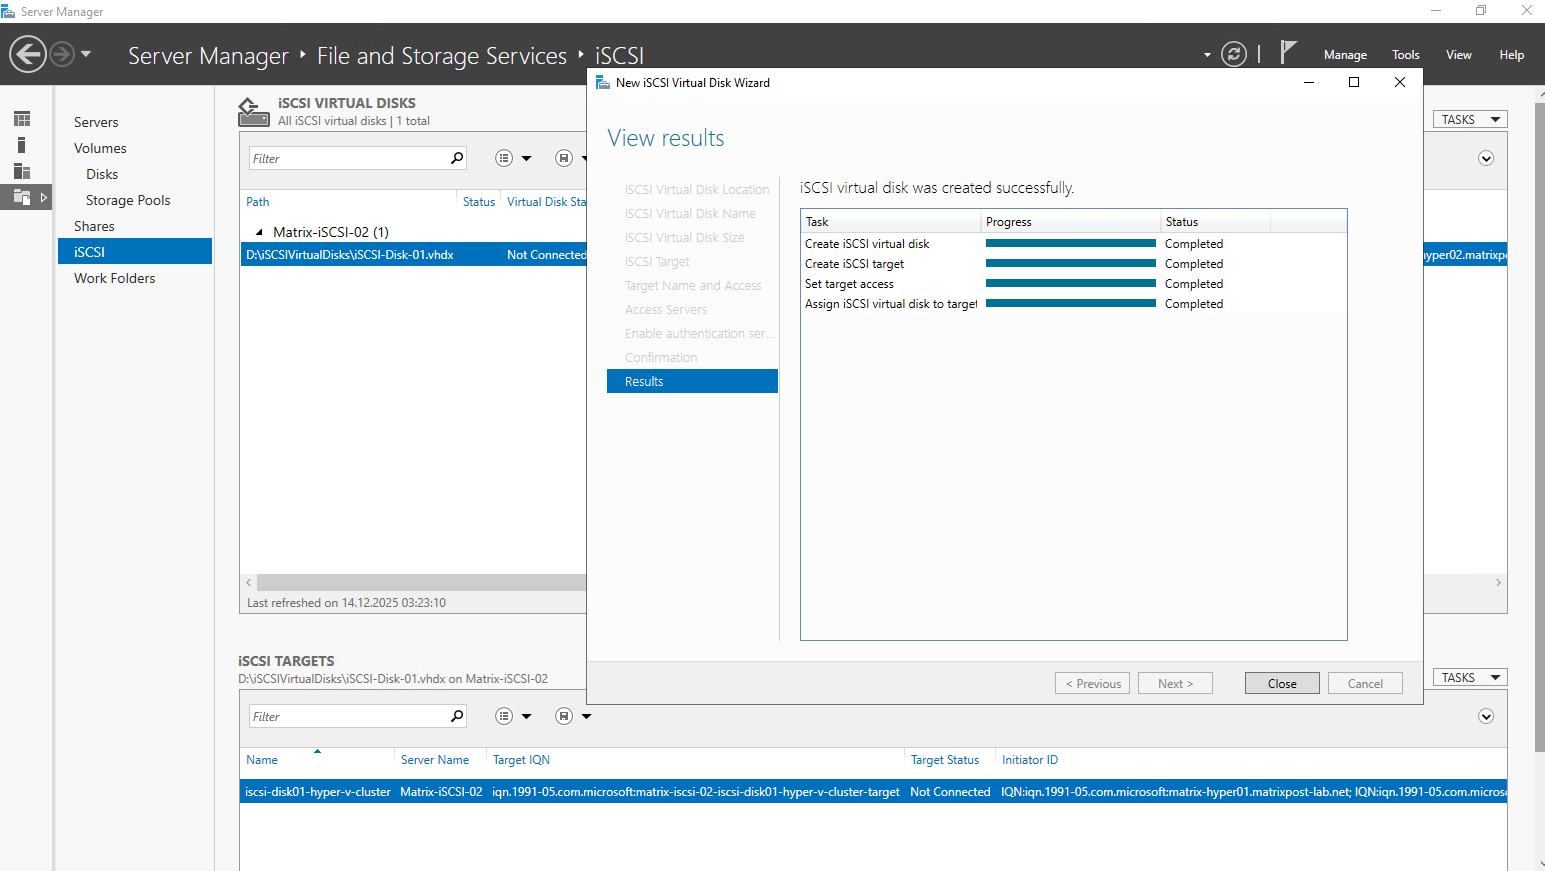Open TASKS dropdown for iSCSI virtual disks
The width and height of the screenshot is (1545, 871).
(x=1469, y=120)
